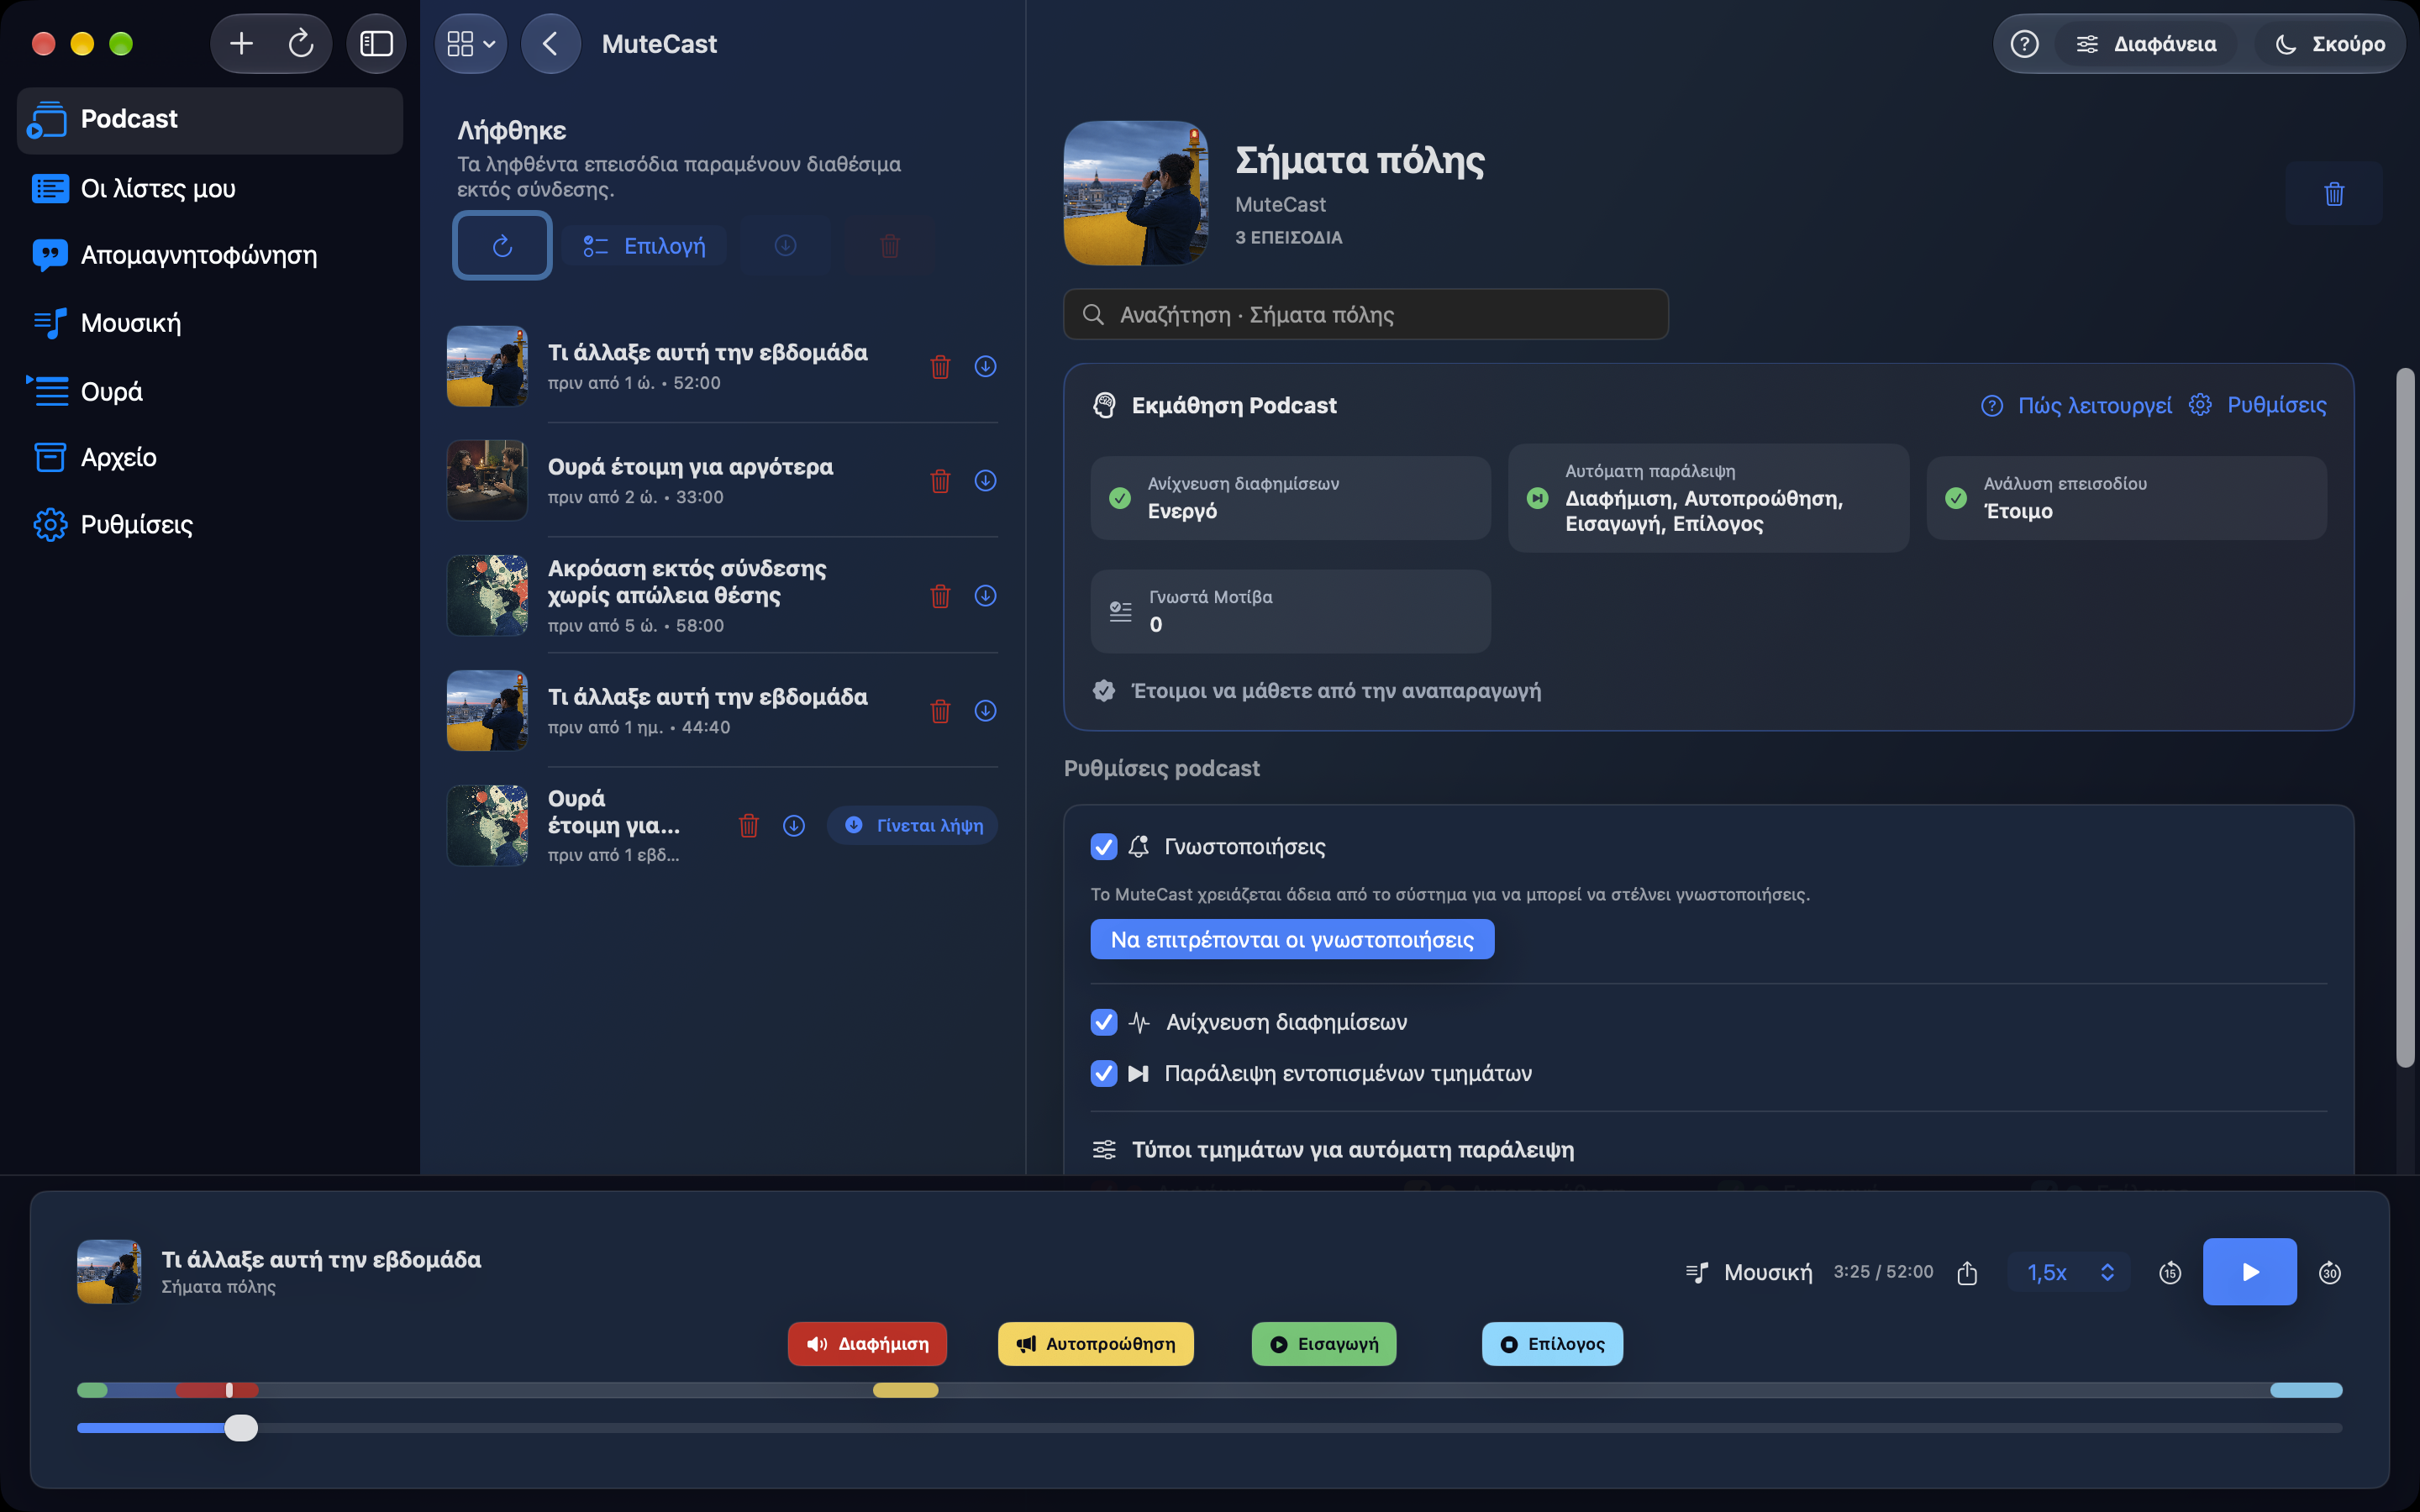Toggle Παράλειψη εντοπισμένων τμημάτων checkbox
Image resolution: width=2420 pixels, height=1512 pixels.
click(x=1103, y=1074)
